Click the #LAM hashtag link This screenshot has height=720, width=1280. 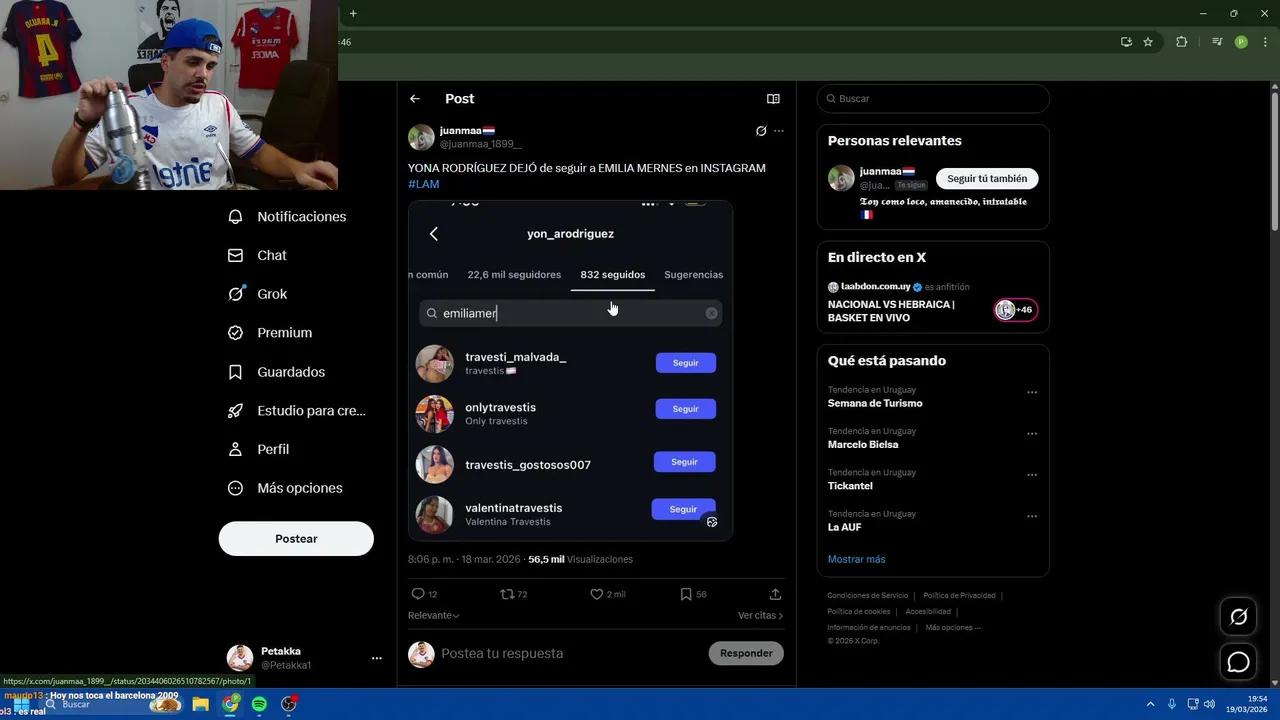click(x=423, y=184)
